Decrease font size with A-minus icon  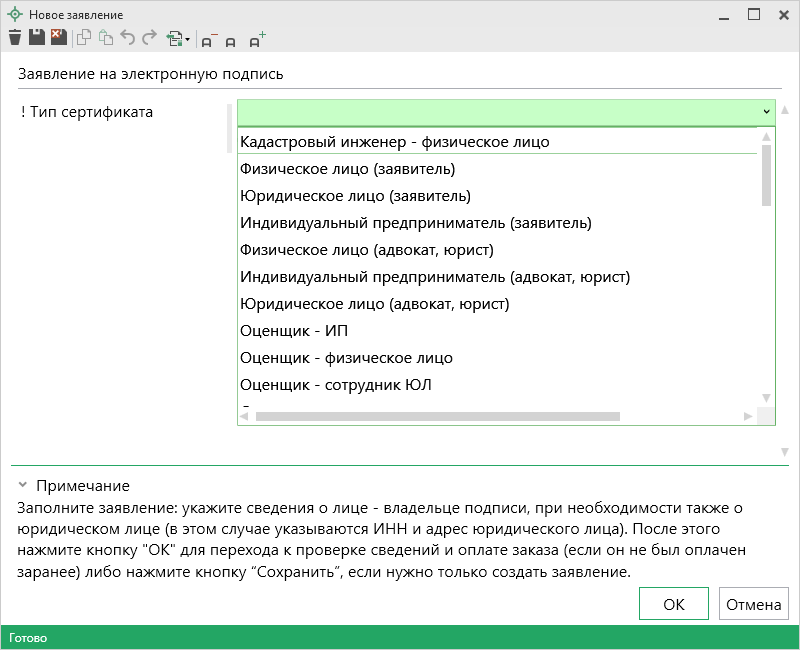coord(208,40)
